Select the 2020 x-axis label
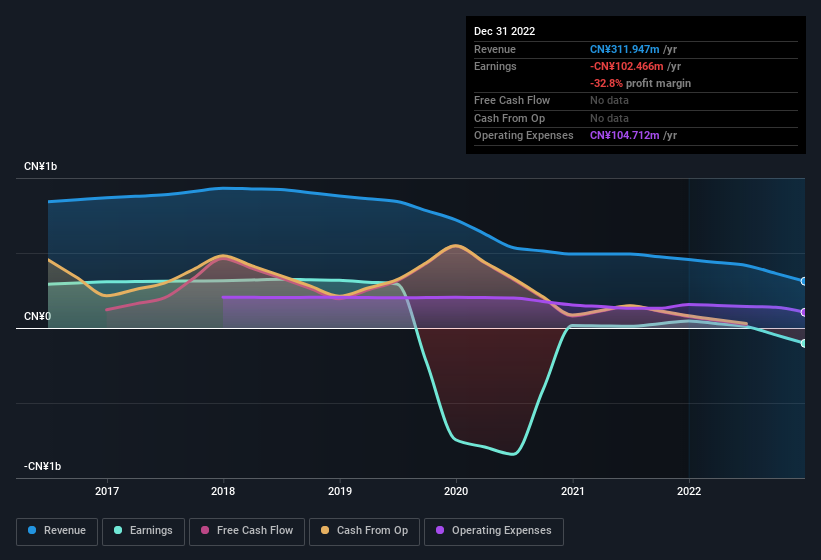 point(456,491)
